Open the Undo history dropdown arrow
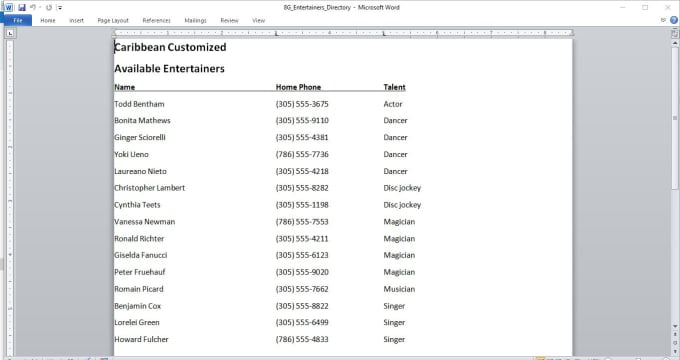Viewport: 680px width, 360px height. 40,7
